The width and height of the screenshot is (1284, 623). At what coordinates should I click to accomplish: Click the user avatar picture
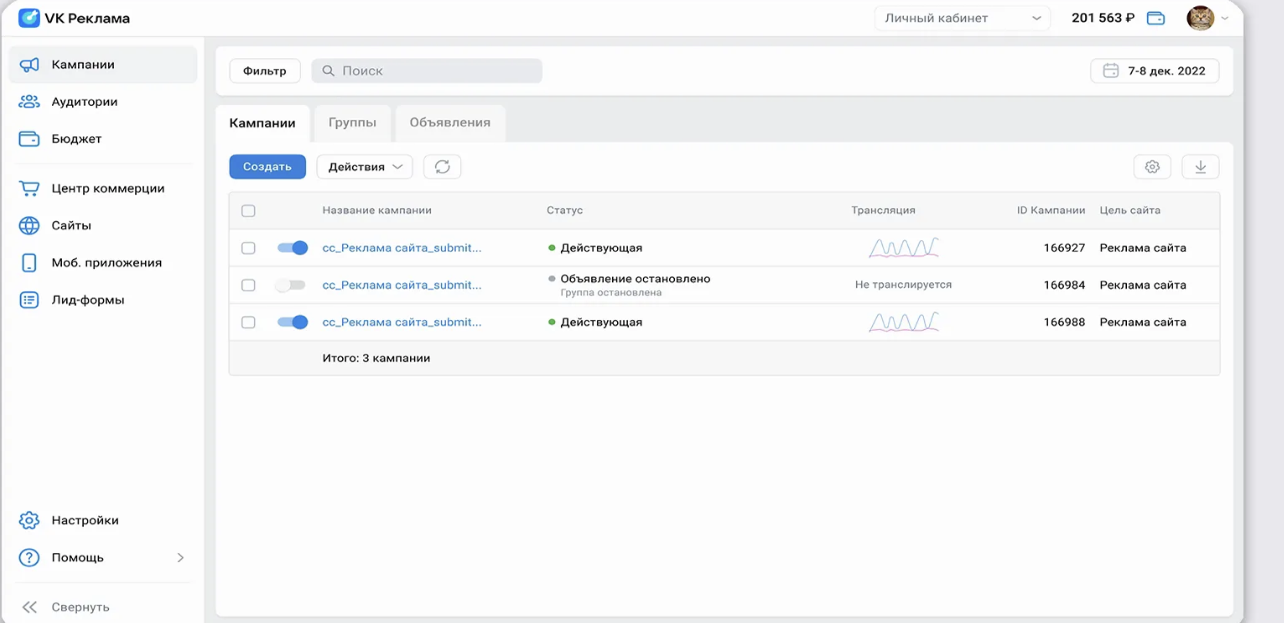tap(1200, 18)
